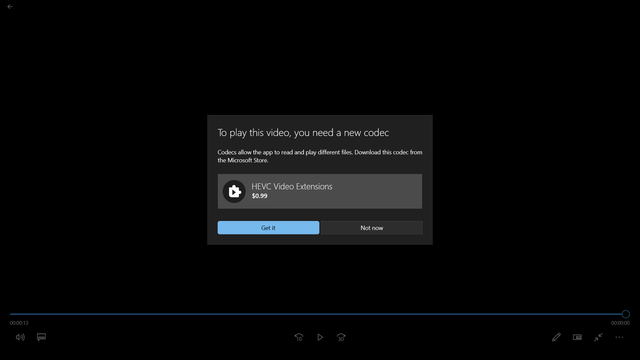Skip back 10 seconds
The height and width of the screenshot is (360, 640).
click(x=299, y=337)
